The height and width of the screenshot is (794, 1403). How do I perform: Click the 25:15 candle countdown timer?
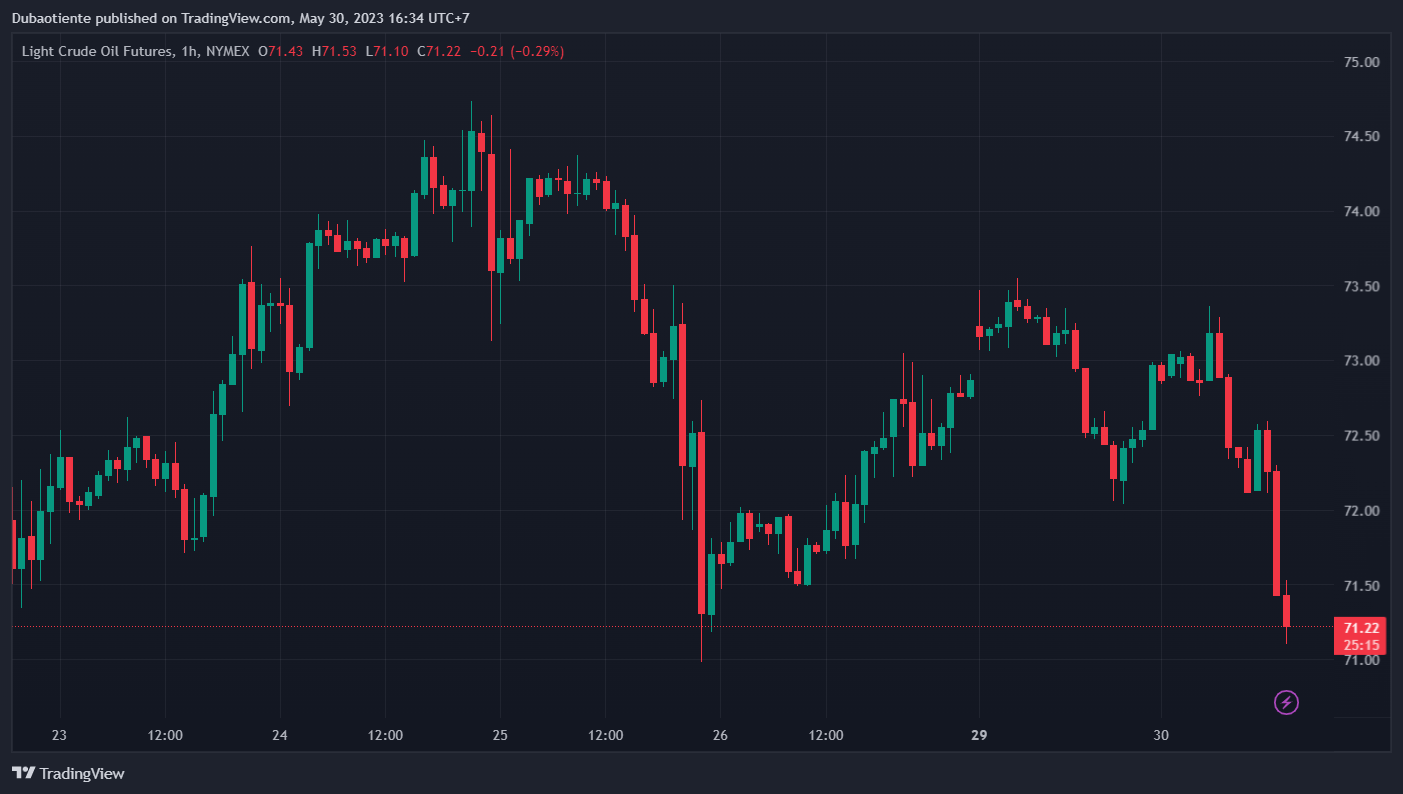(1360, 645)
